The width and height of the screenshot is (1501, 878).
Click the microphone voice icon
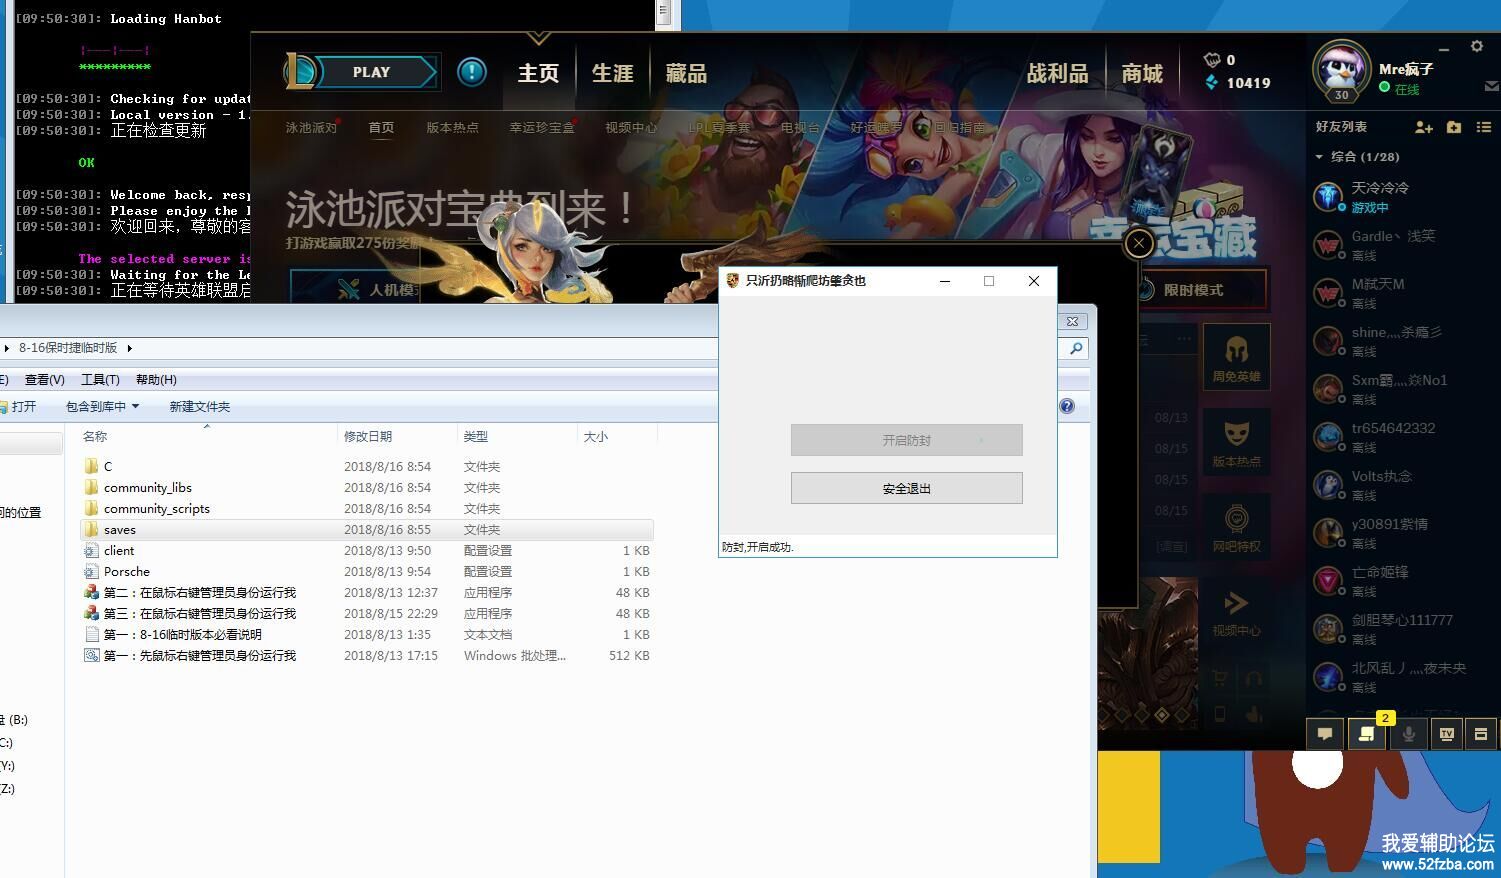[1408, 734]
